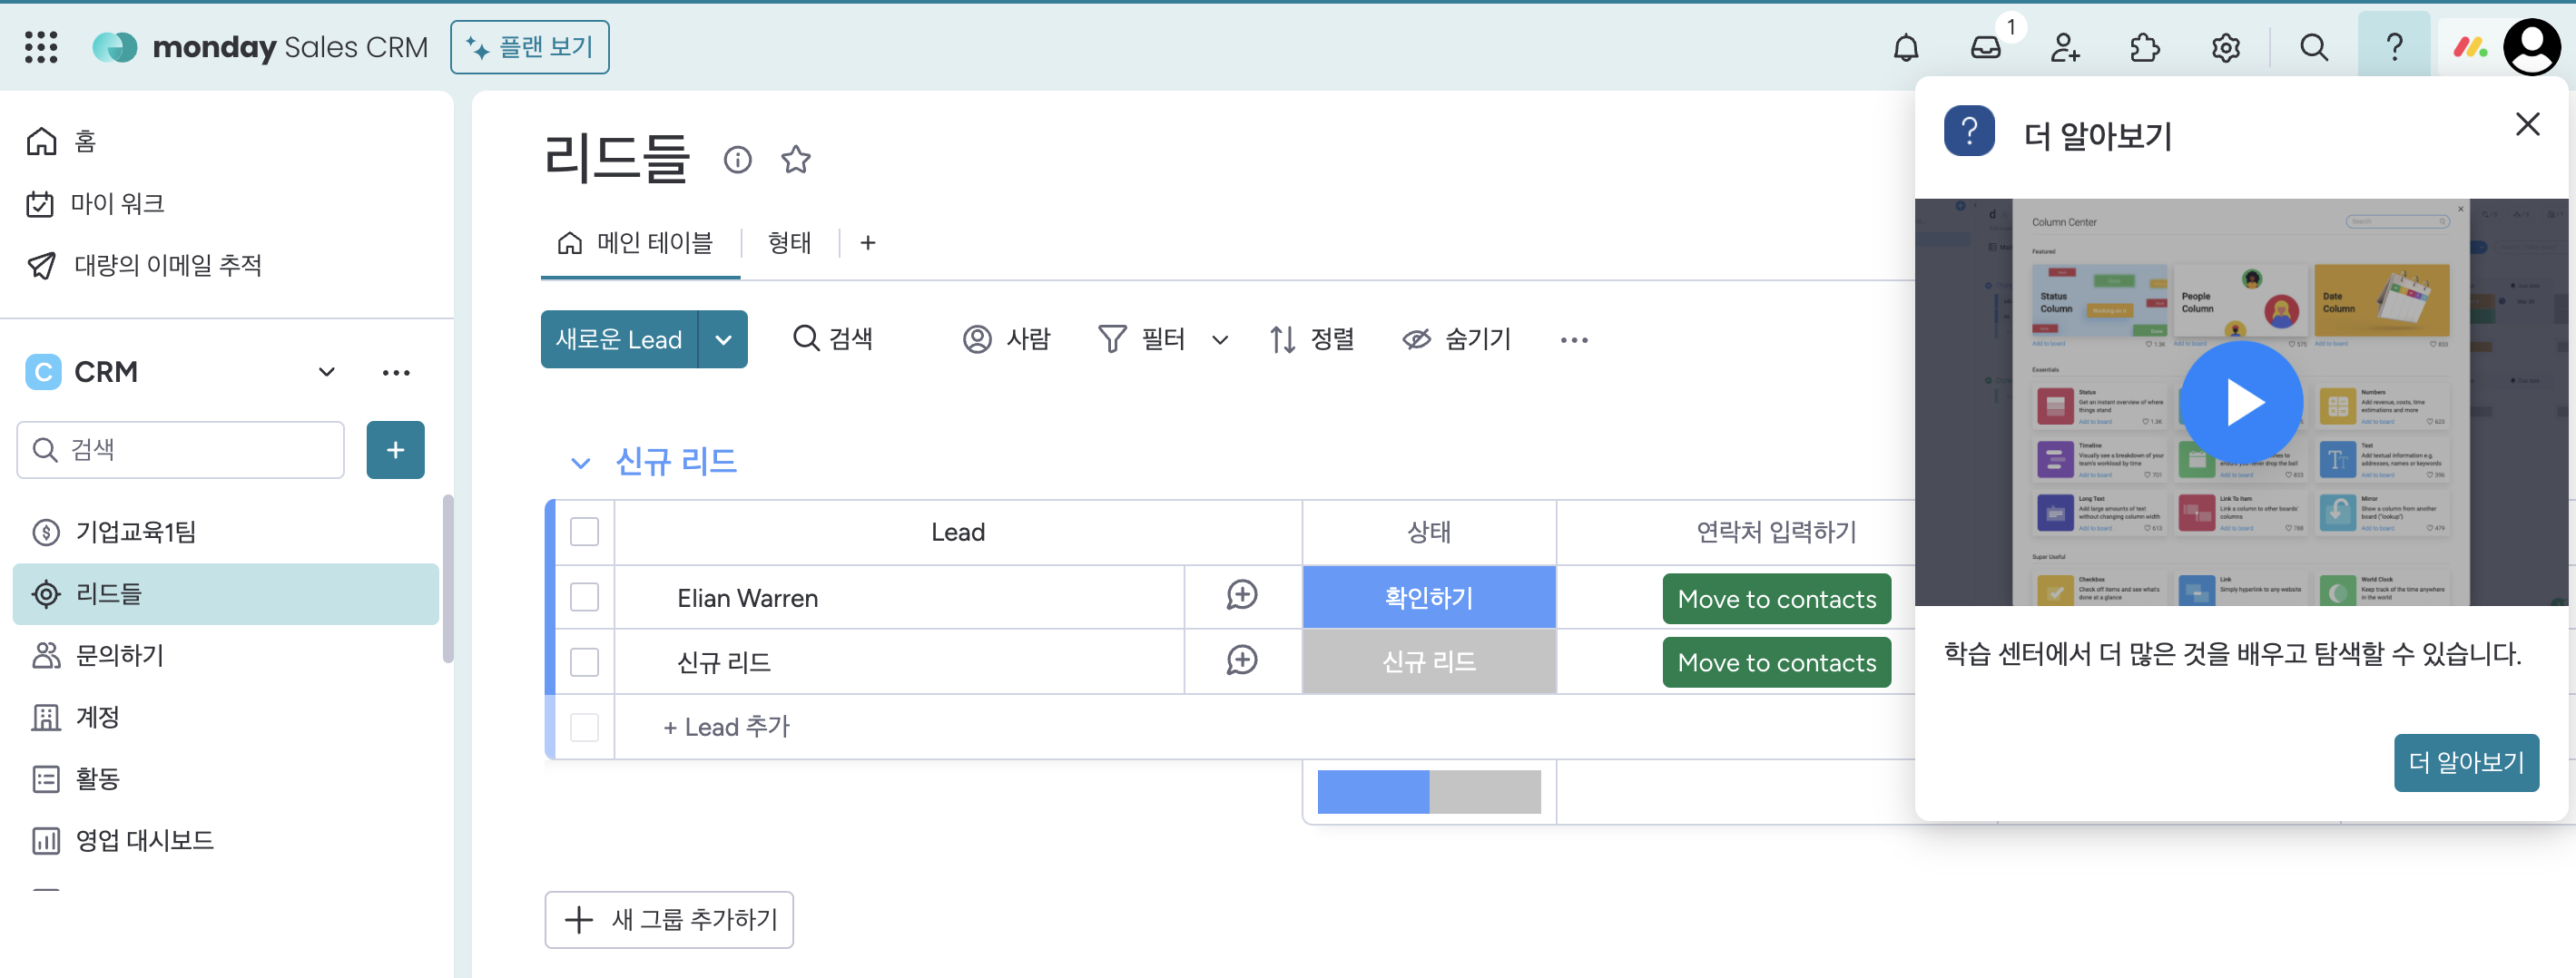Play the Column Center tutorial video
The image size is (2576, 978).
coord(2241,402)
